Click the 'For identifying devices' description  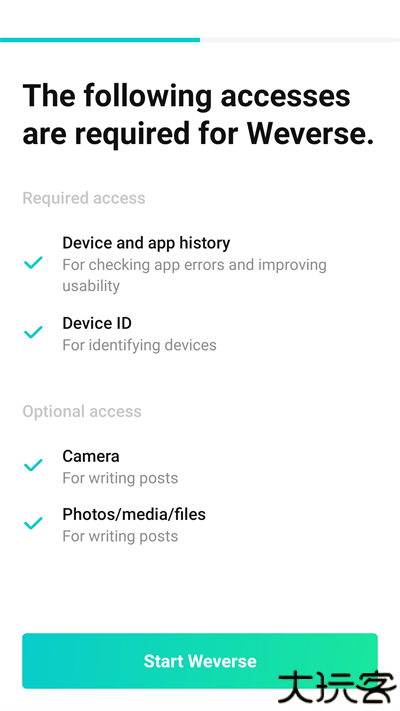tap(139, 345)
